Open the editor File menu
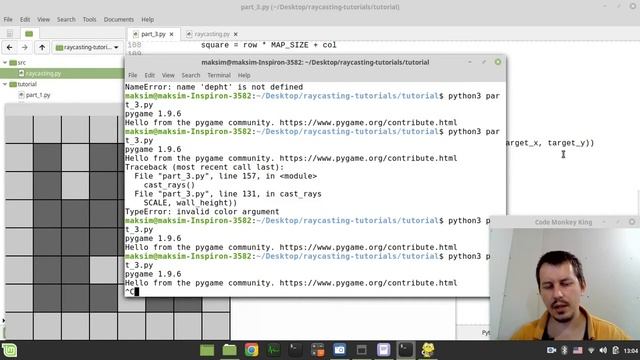The height and width of the screenshot is (360, 640). pyautogui.click(x=8, y=20)
